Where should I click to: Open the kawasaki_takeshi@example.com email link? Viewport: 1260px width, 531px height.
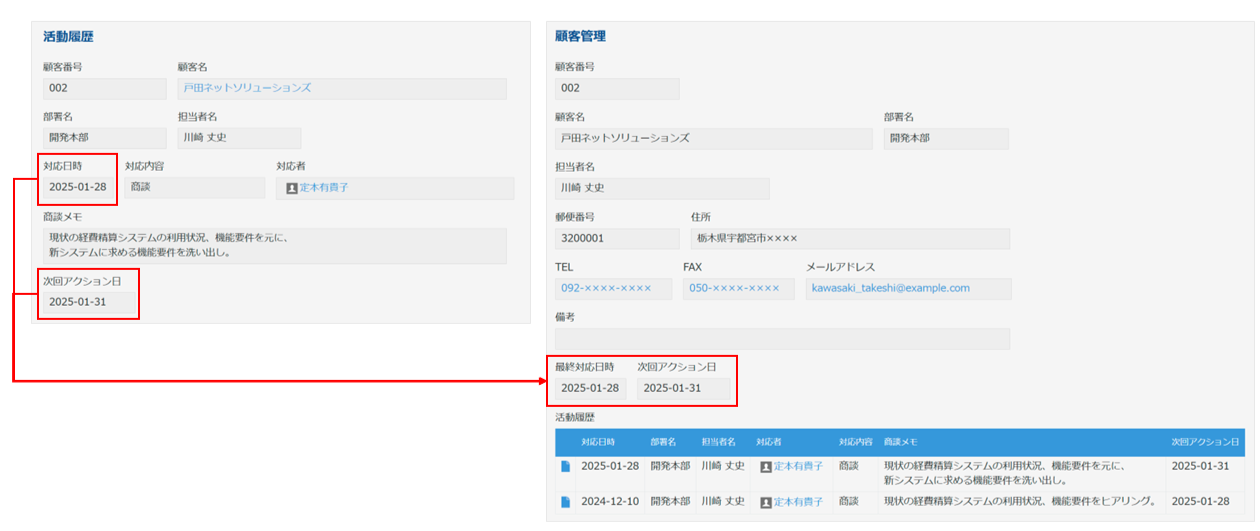[891, 288]
